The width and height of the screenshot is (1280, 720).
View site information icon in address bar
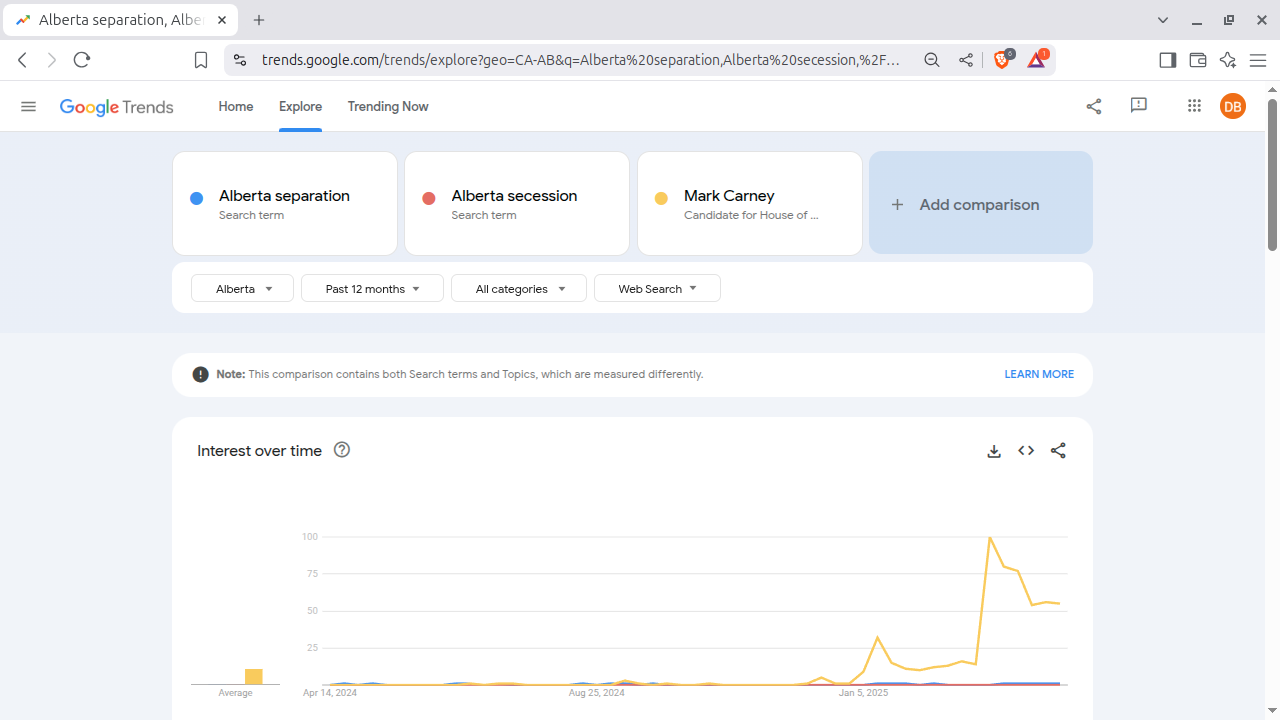click(x=239, y=60)
